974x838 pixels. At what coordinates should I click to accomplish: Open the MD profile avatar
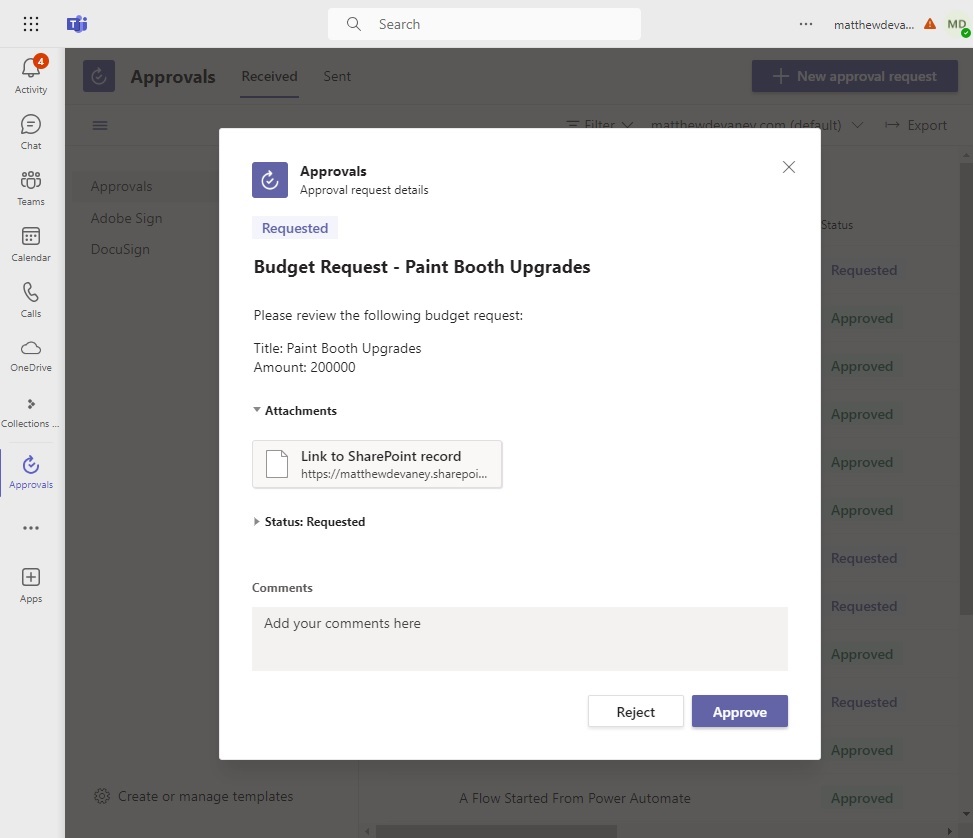[x=957, y=25]
